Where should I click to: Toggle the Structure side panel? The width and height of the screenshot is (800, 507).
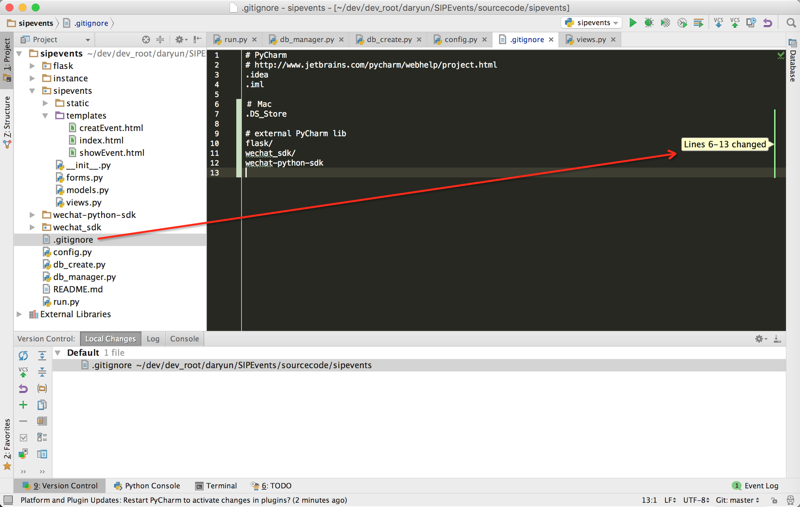(7, 122)
